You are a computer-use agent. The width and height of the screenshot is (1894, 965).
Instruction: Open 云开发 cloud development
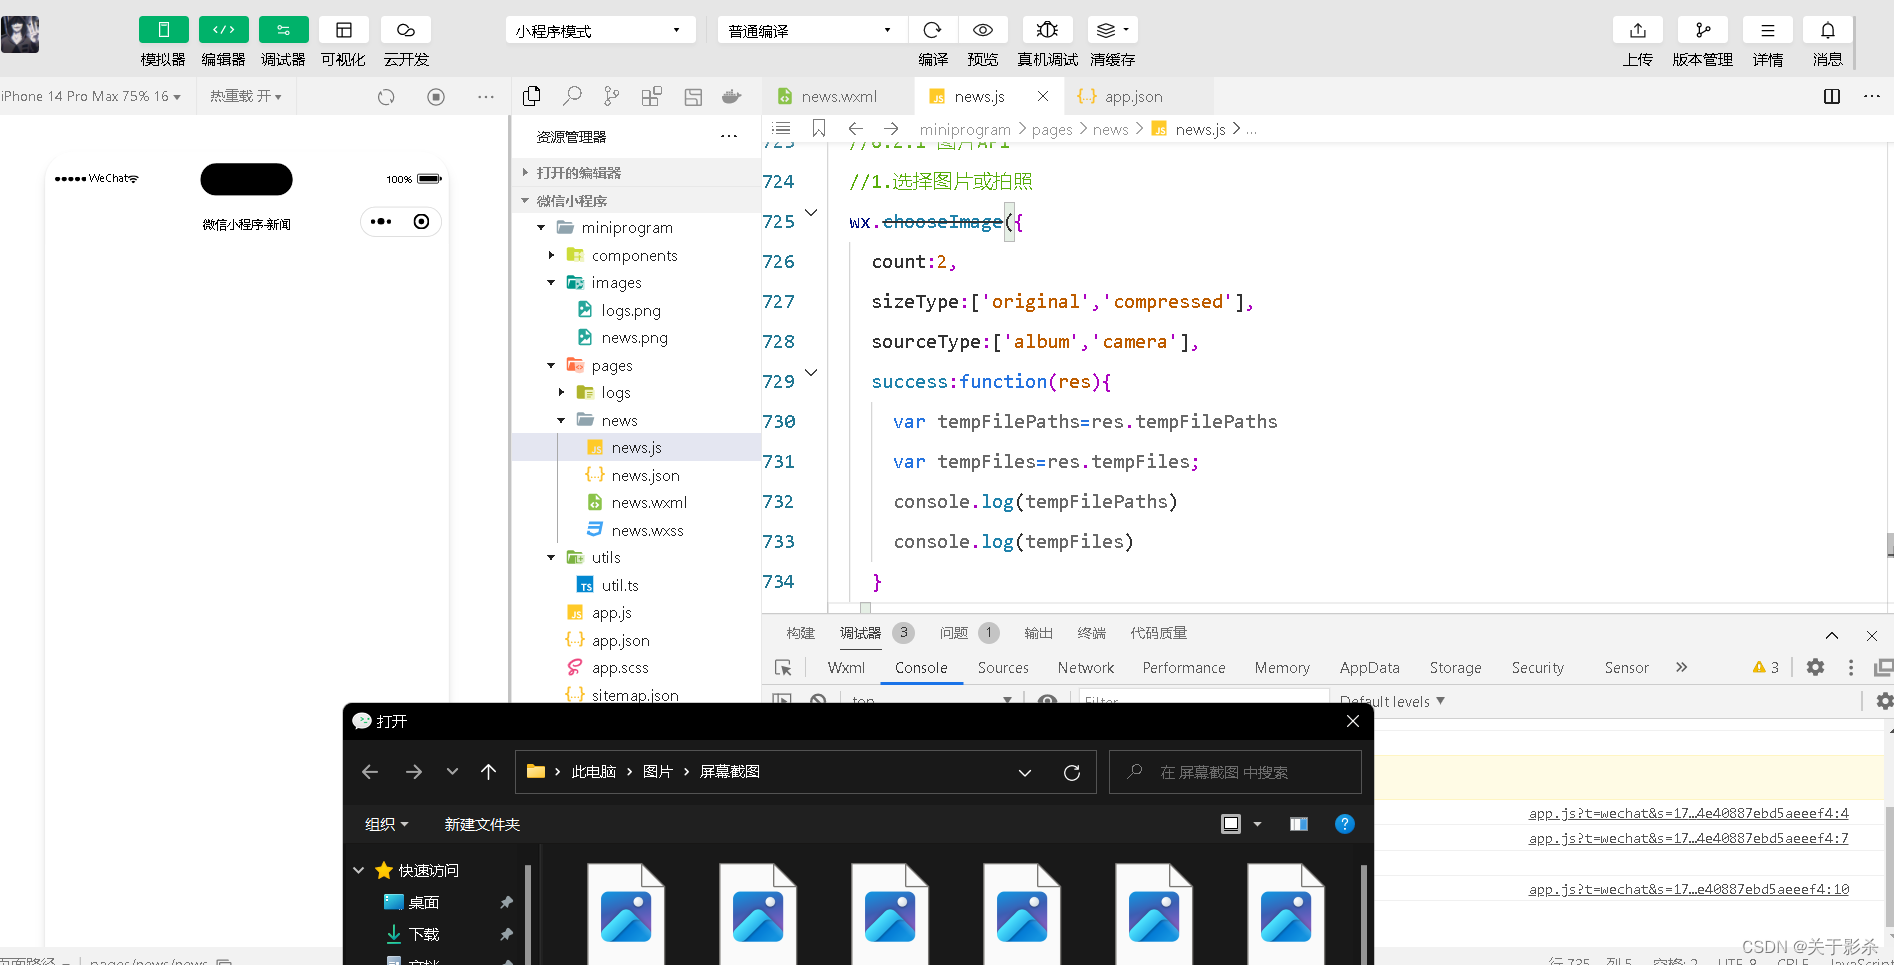406,30
